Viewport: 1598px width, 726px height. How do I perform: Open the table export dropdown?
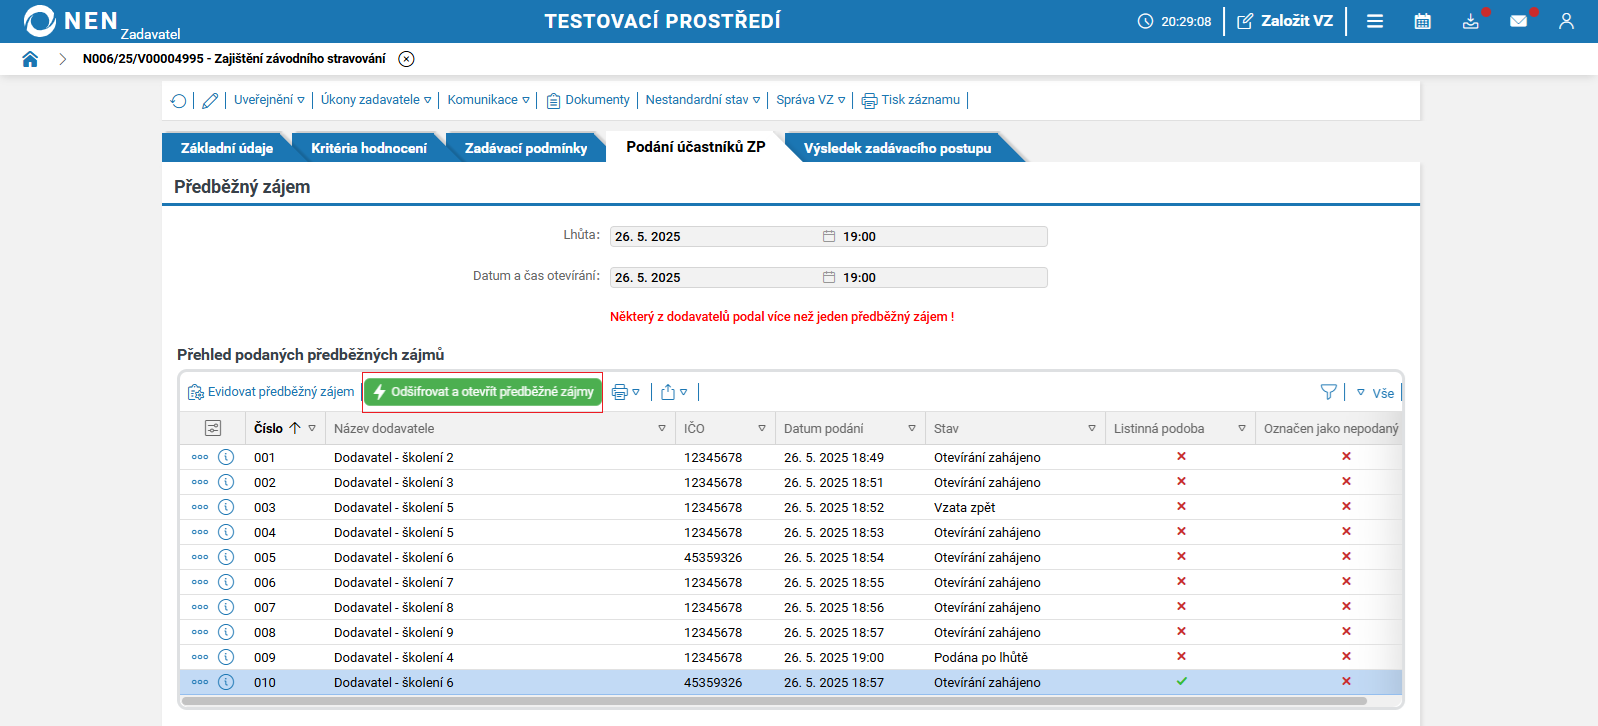[x=674, y=392]
